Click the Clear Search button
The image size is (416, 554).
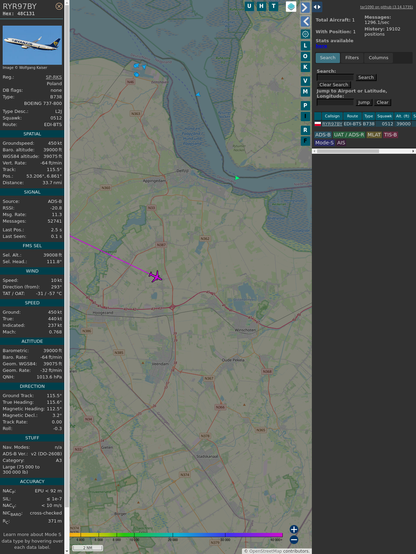[x=334, y=84]
